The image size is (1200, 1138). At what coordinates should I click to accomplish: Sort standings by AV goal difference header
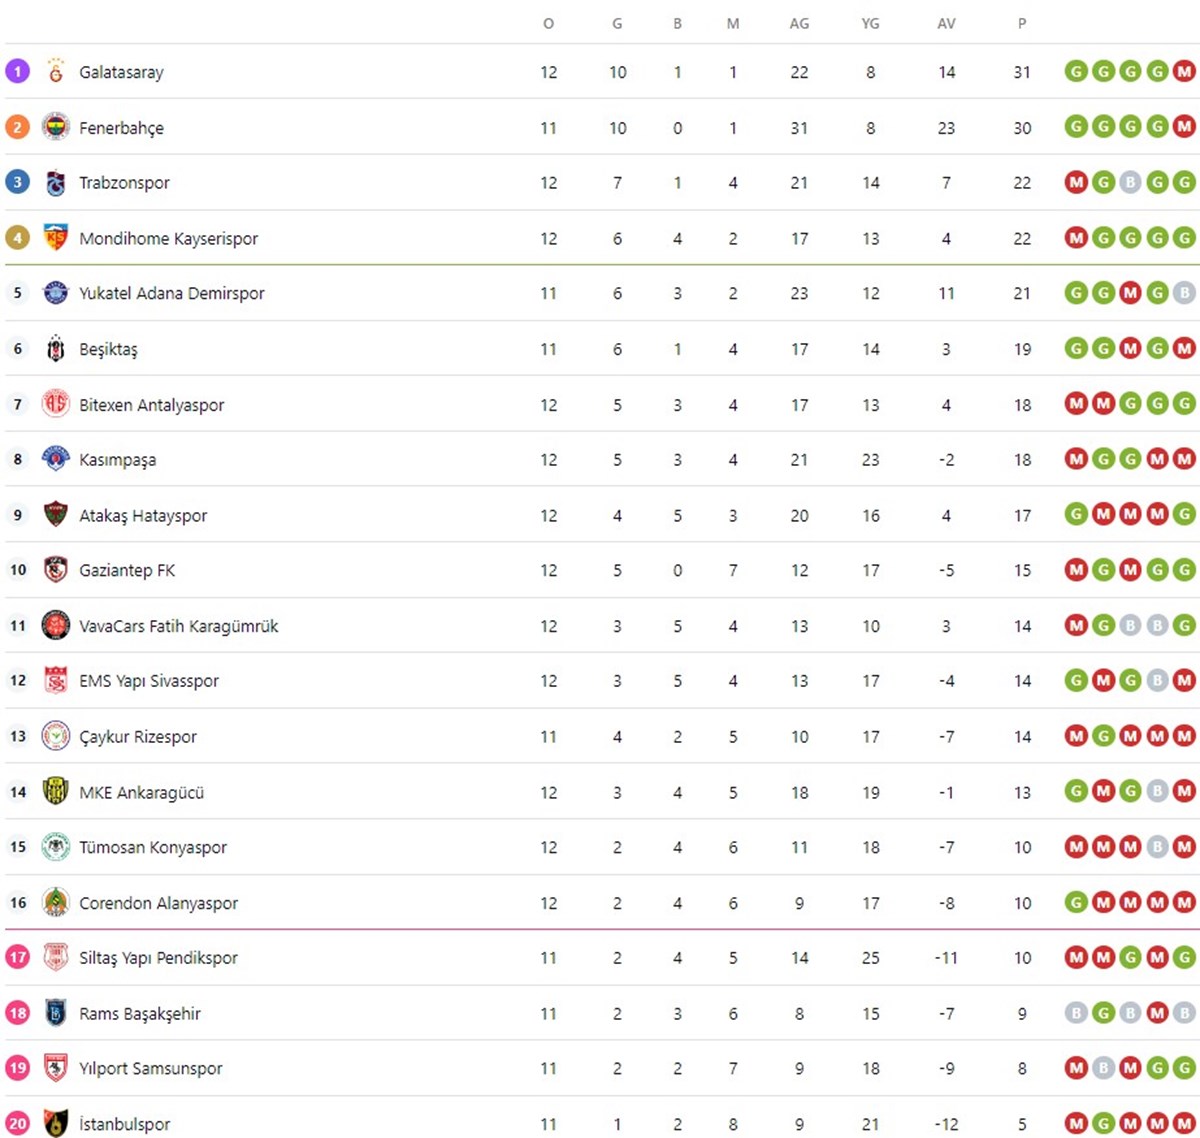tap(946, 23)
